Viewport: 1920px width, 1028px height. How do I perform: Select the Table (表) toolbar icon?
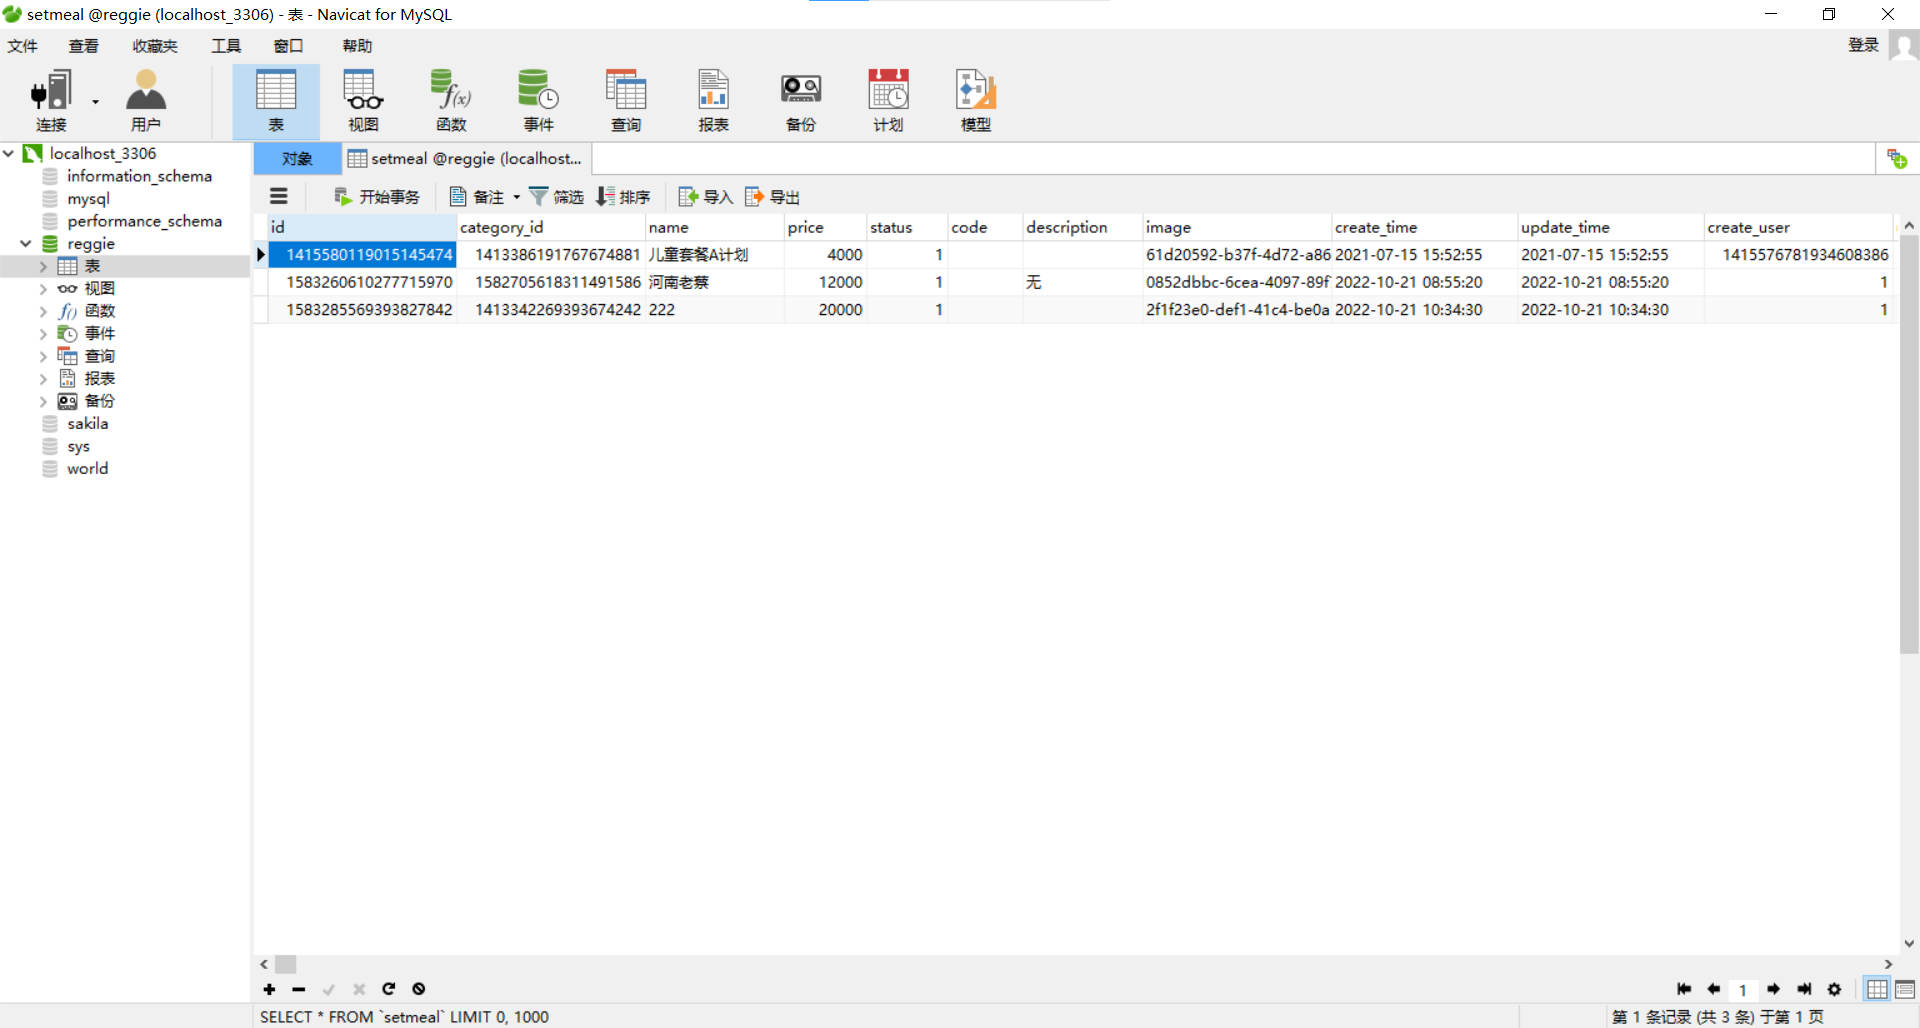pos(276,101)
